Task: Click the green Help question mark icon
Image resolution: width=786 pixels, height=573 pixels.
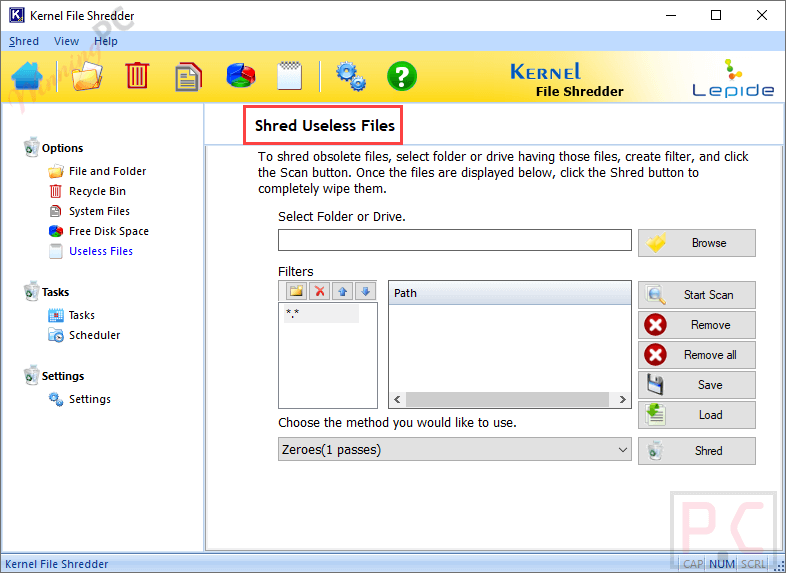Action: click(402, 76)
